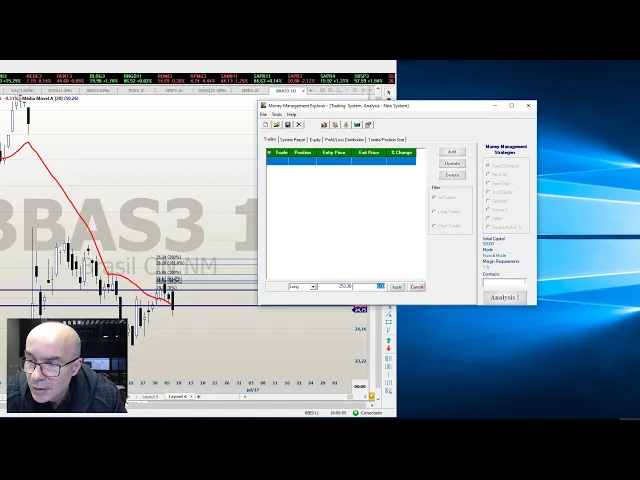The width and height of the screenshot is (640, 480).
Task: Click the two-column layout icon in chart sidebar
Action: 389,358
